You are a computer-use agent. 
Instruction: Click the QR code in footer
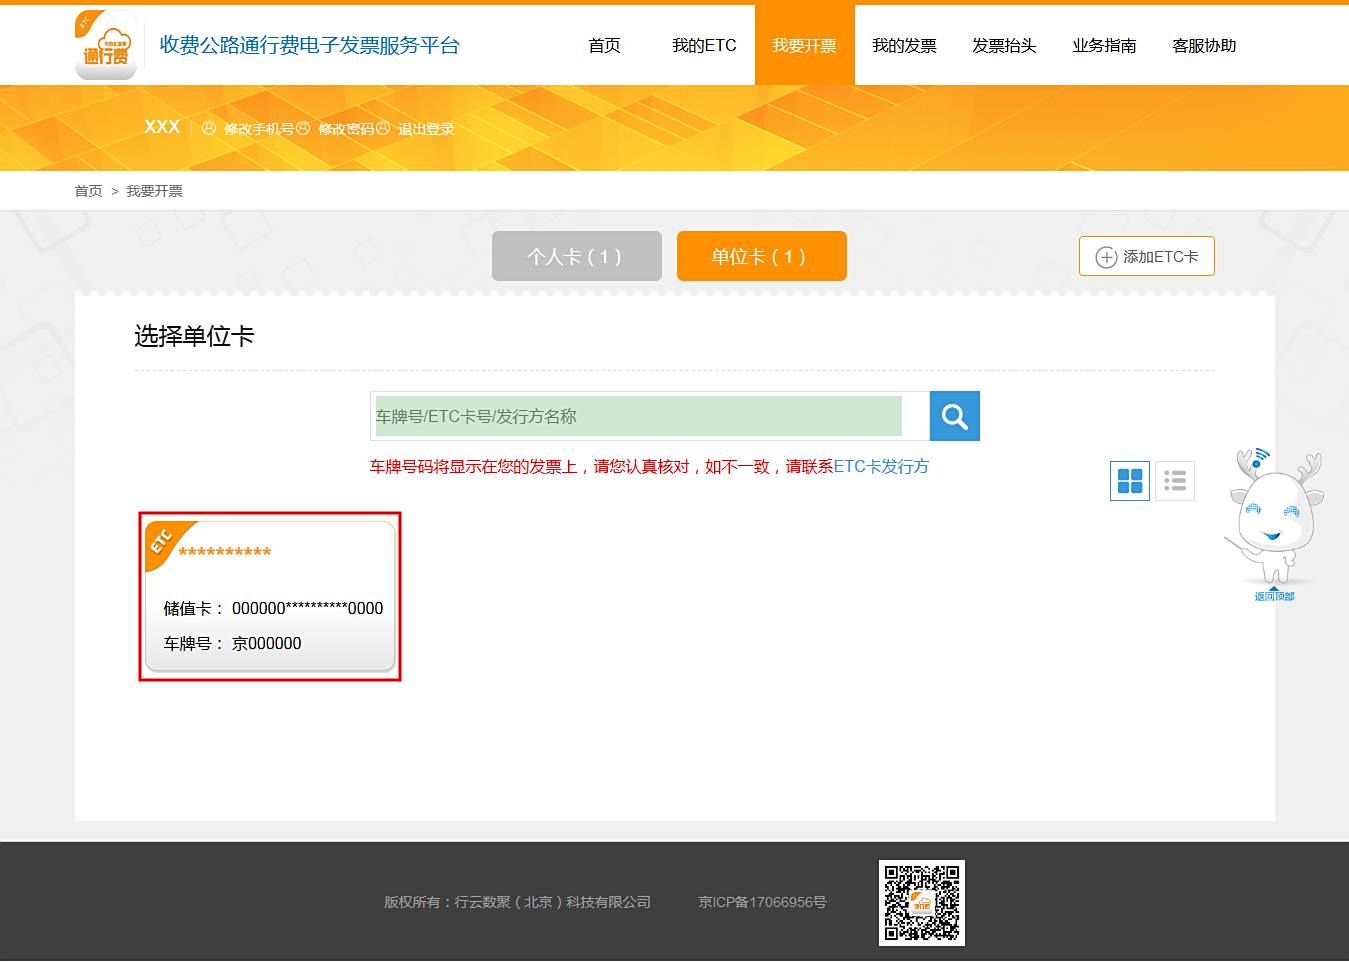[x=921, y=902]
